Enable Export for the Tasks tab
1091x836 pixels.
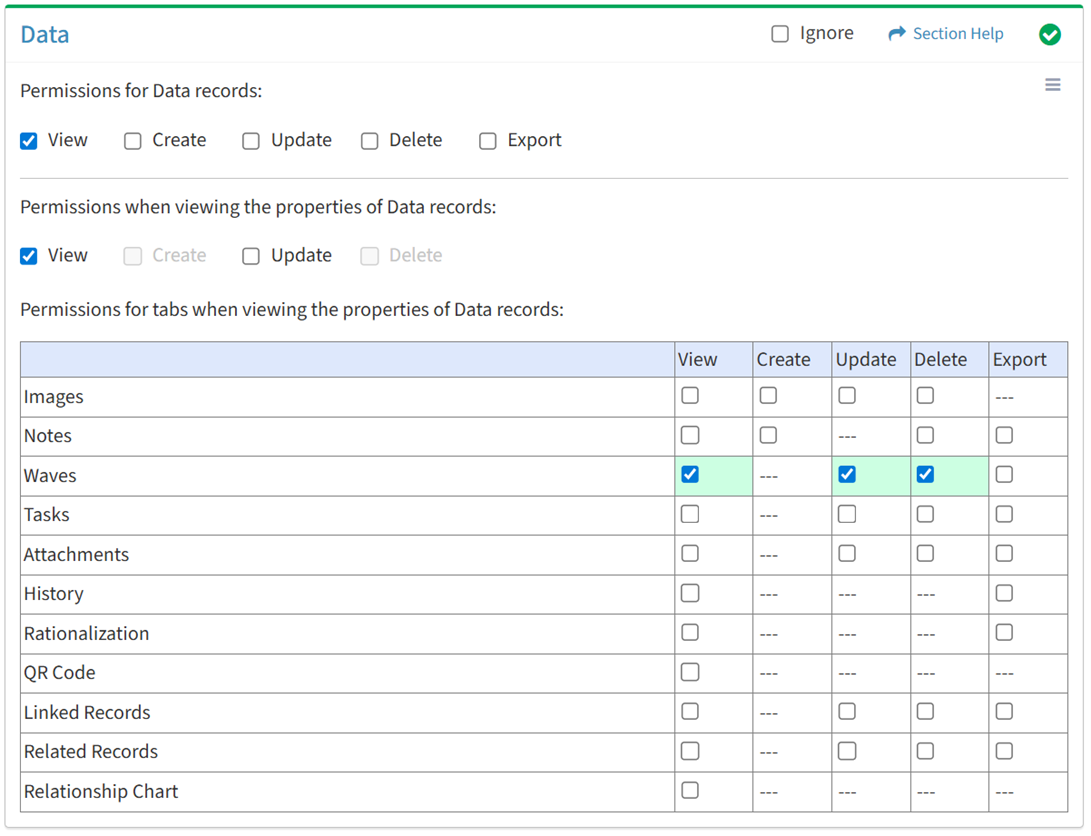point(1004,514)
